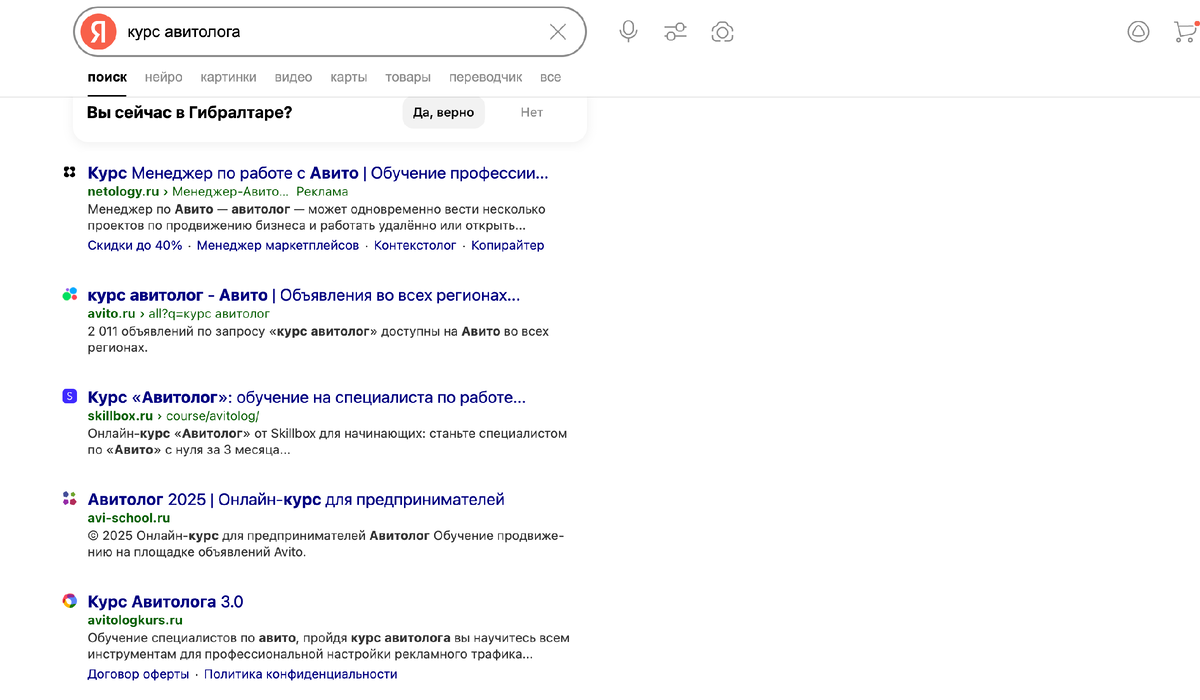Switch to the 'карты' tab
The width and height of the screenshot is (1200, 700).
click(348, 77)
